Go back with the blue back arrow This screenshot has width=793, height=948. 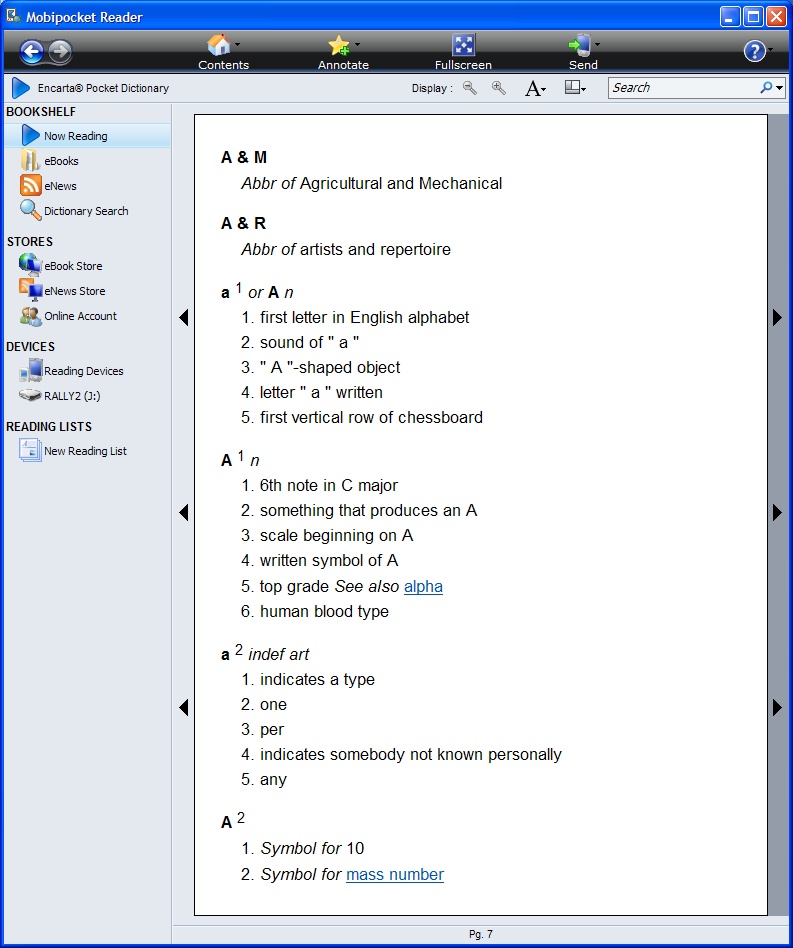31,52
